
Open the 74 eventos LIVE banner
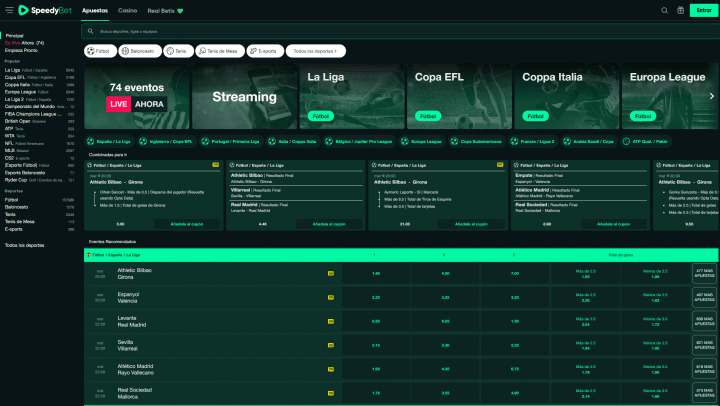(x=137, y=96)
